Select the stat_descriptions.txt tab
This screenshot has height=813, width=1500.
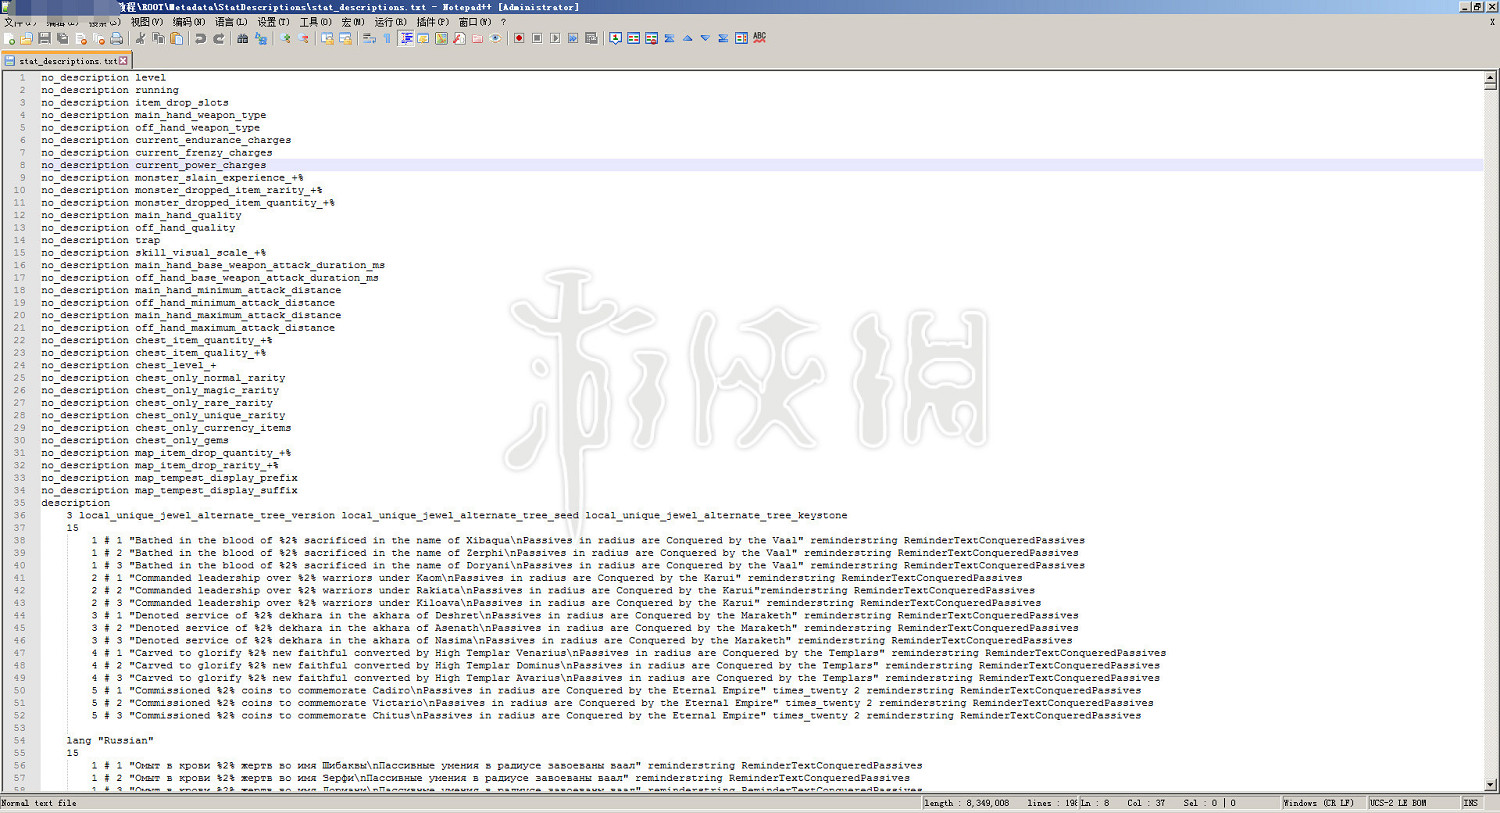tap(66, 61)
